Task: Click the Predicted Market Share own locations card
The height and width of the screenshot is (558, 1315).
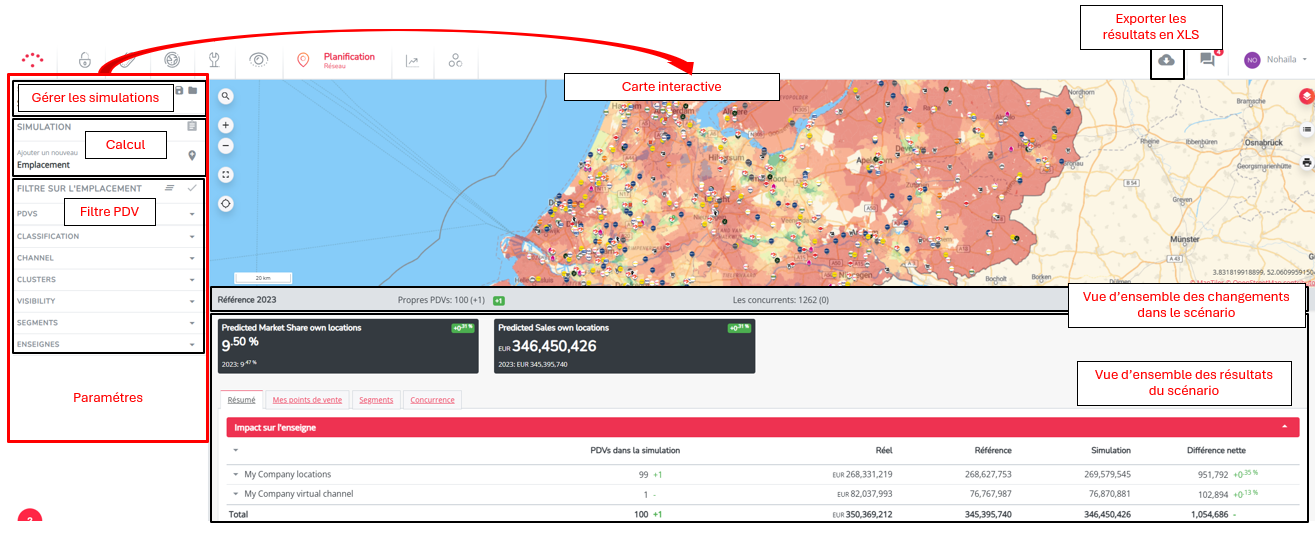Action: 348,346
